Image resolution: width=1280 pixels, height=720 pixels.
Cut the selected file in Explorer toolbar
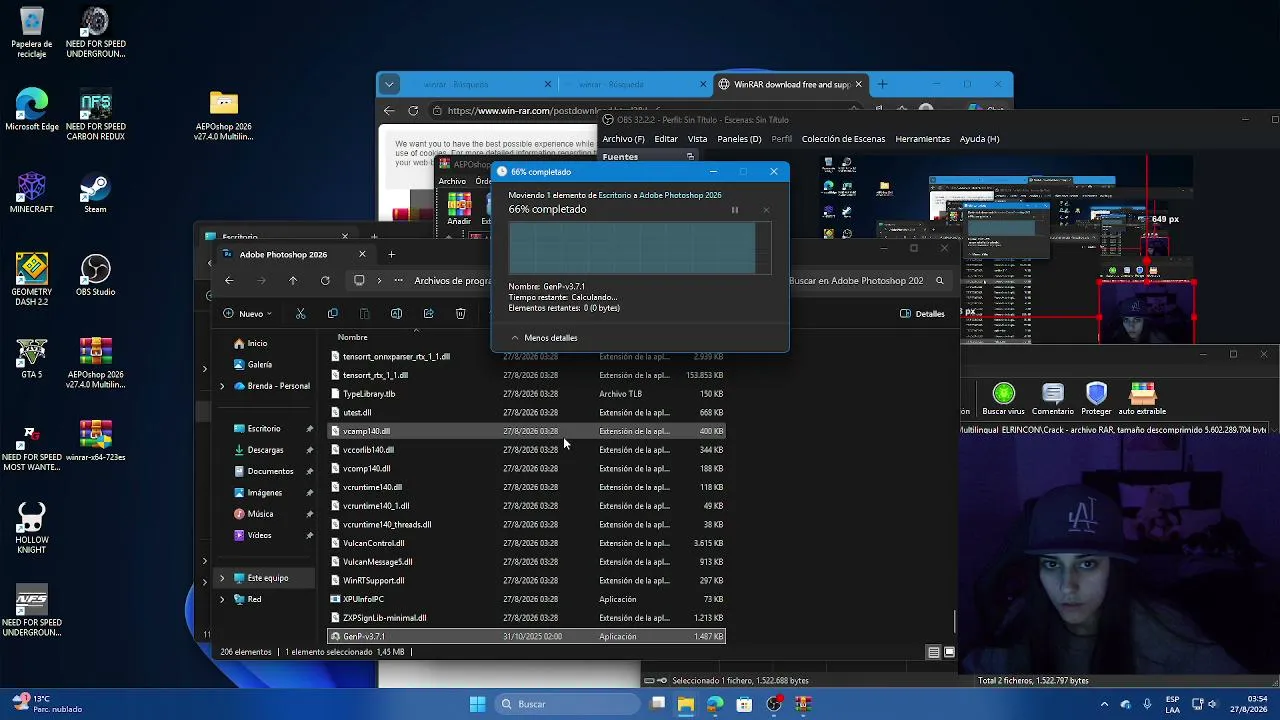pos(300,314)
